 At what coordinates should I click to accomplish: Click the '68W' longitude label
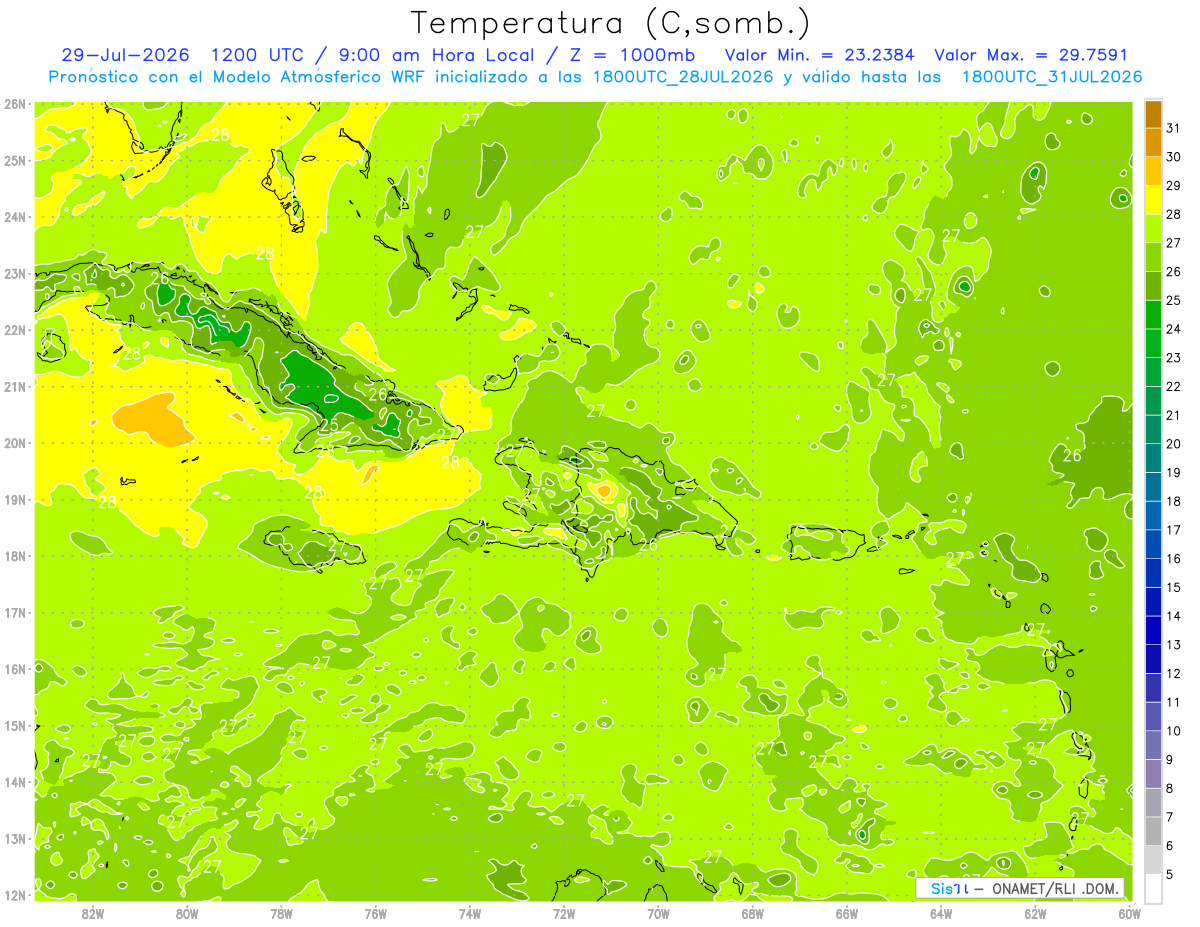pos(753,913)
